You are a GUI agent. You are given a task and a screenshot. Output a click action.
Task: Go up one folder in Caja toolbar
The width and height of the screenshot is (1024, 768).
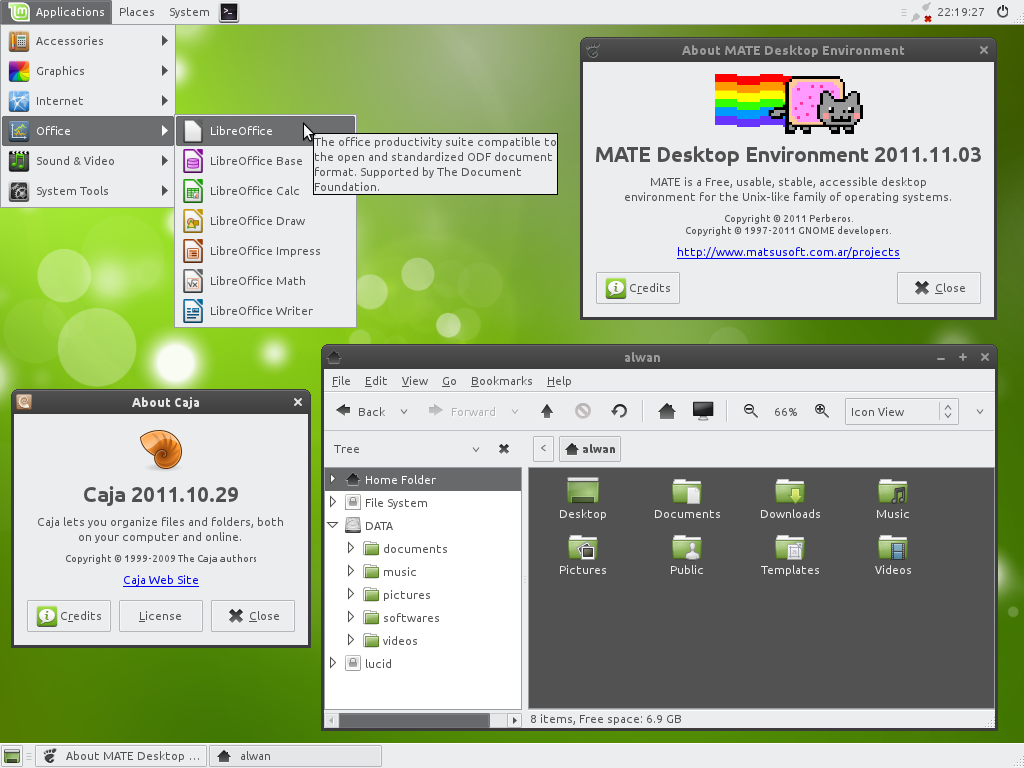547,411
